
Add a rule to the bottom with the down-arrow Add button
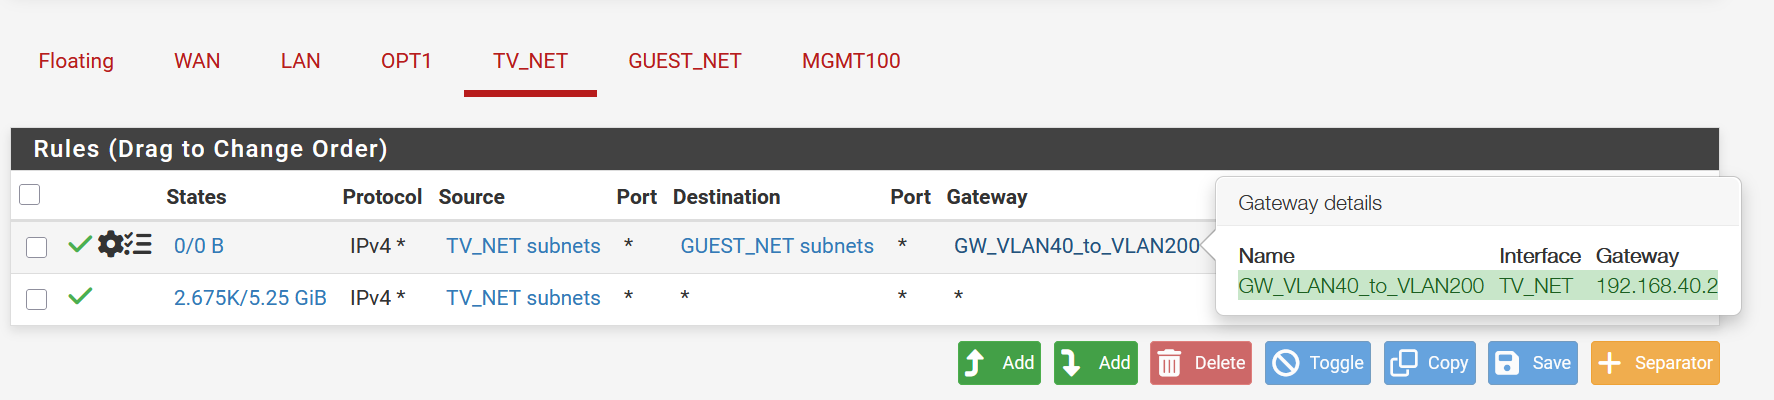(1095, 363)
